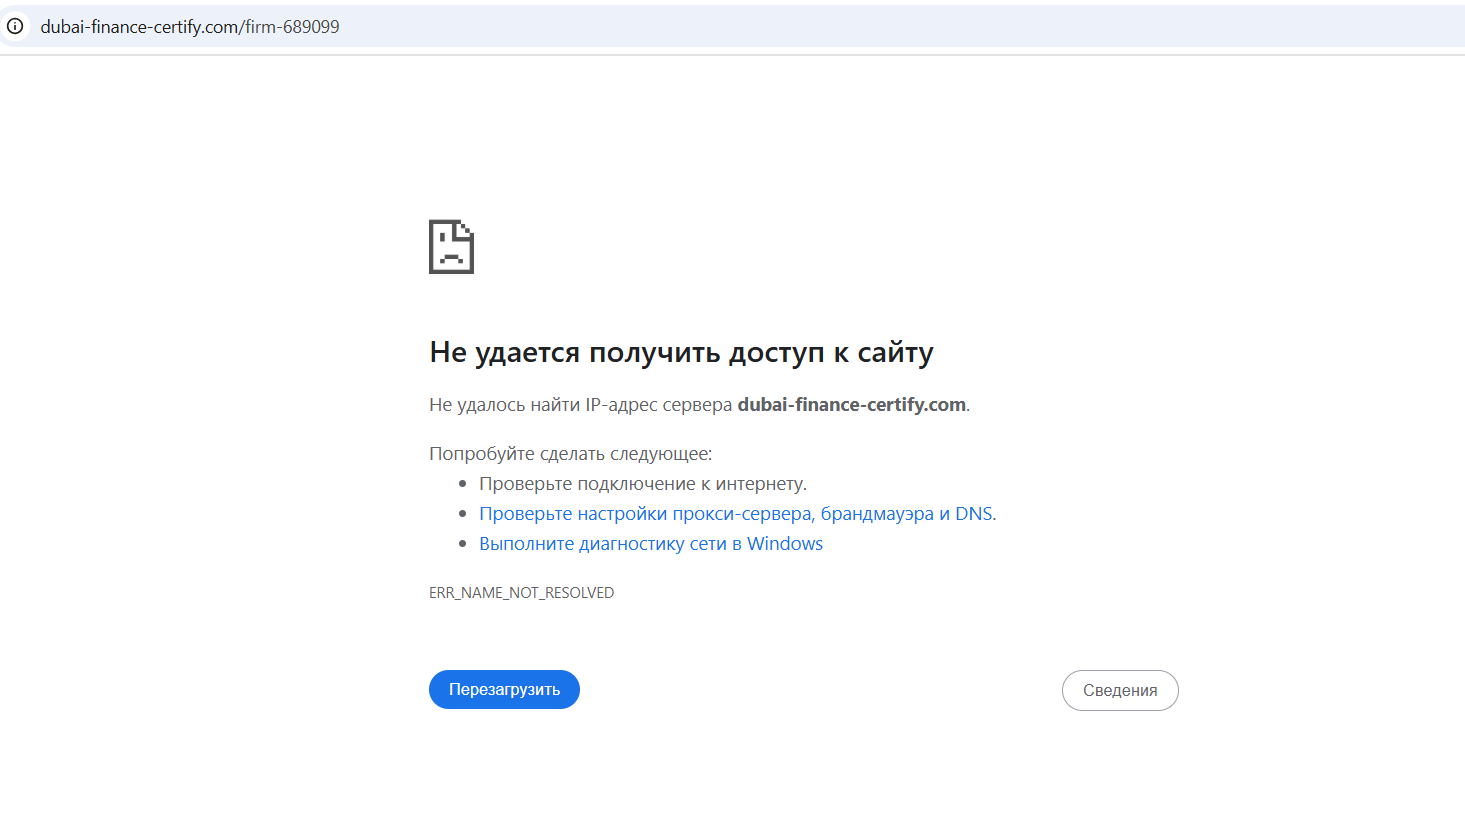This screenshot has height=832, width=1465.
Task: Click the dubai-finance-certify.com domain in address bar
Action: tap(138, 27)
